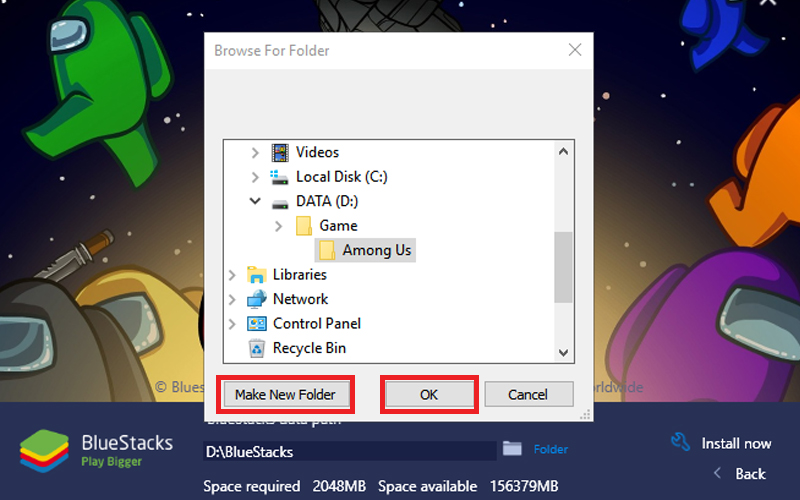Click the BlueStacks logo
The width and height of the screenshot is (800, 500).
(44, 451)
